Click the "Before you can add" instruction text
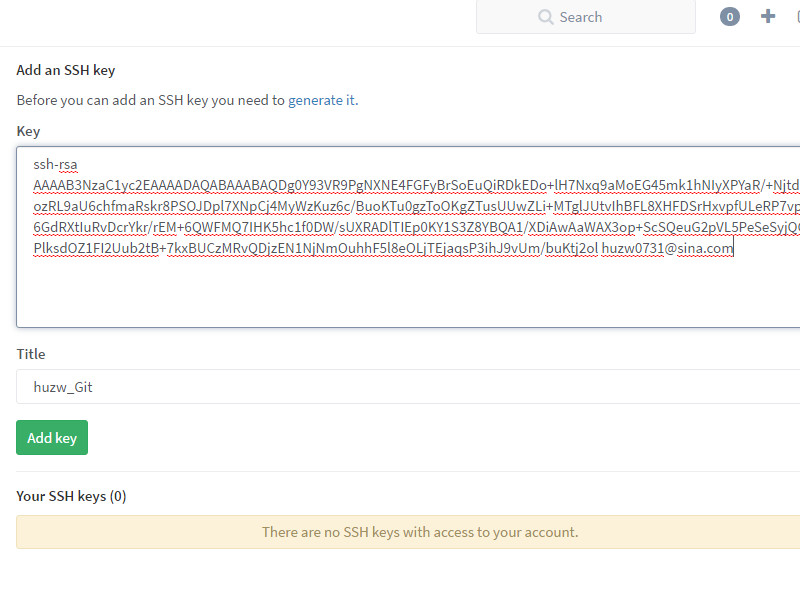The width and height of the screenshot is (800, 600). pyautogui.click(x=150, y=100)
